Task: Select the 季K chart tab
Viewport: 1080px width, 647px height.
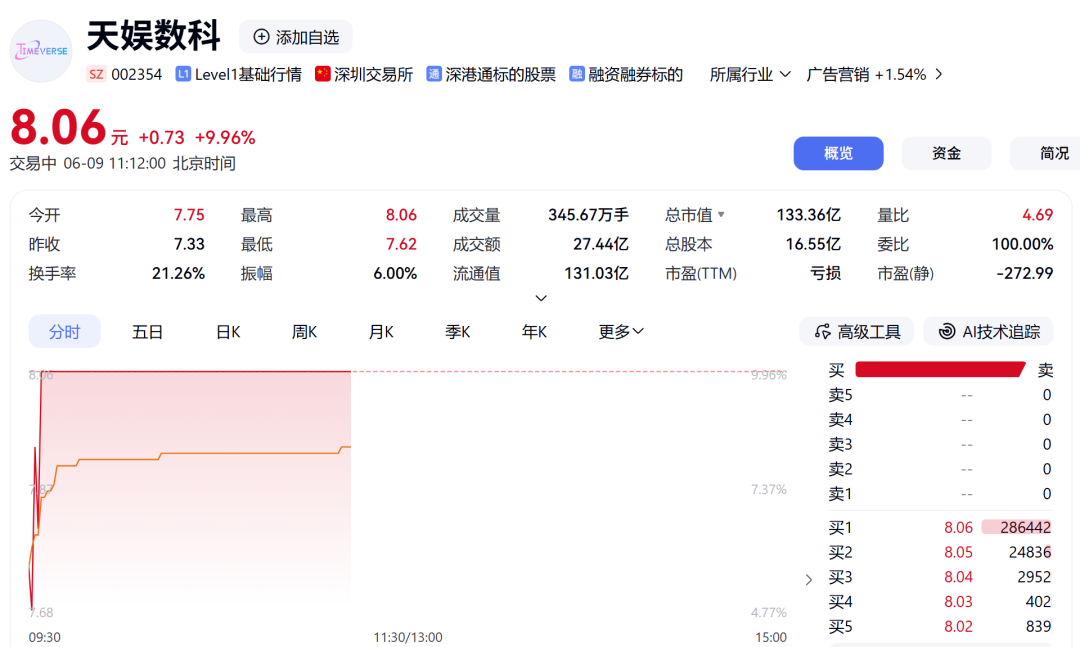Action: click(457, 331)
